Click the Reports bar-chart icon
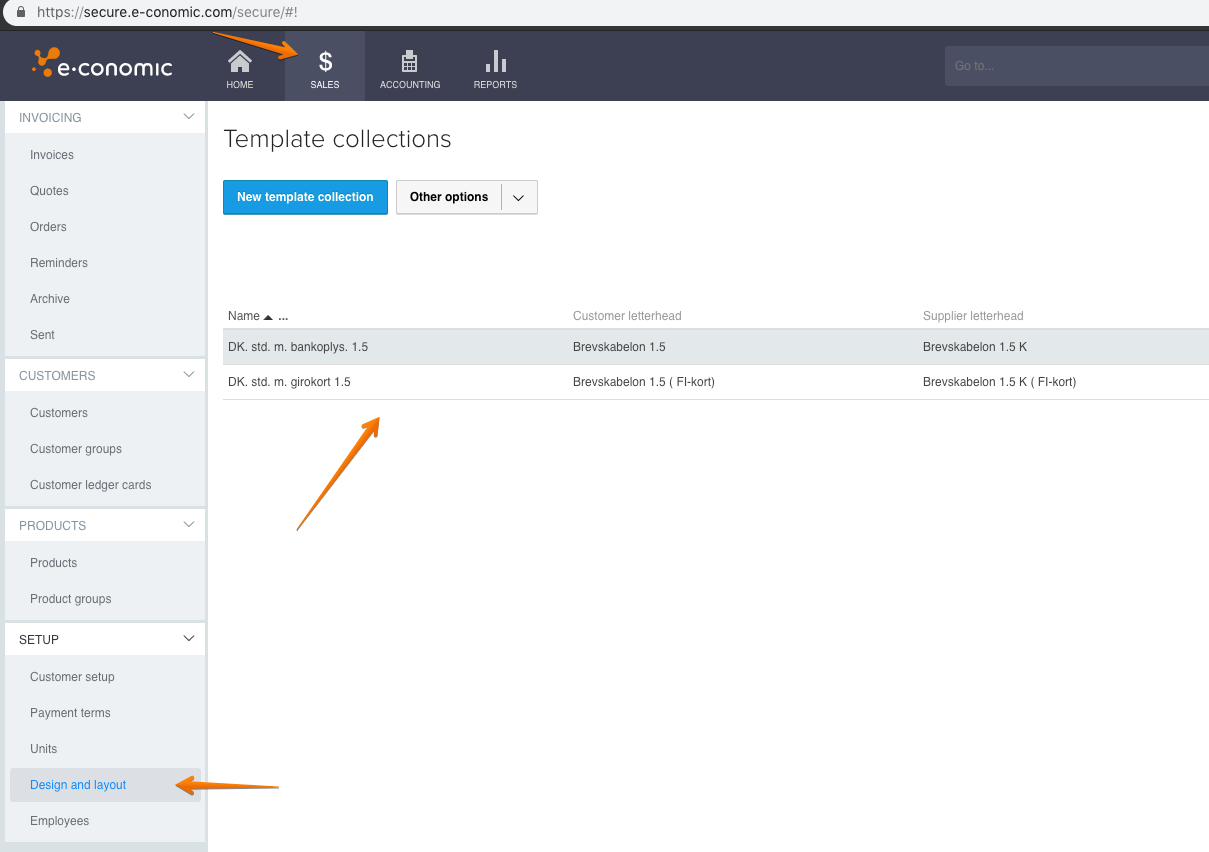The width and height of the screenshot is (1209, 852). point(494,64)
